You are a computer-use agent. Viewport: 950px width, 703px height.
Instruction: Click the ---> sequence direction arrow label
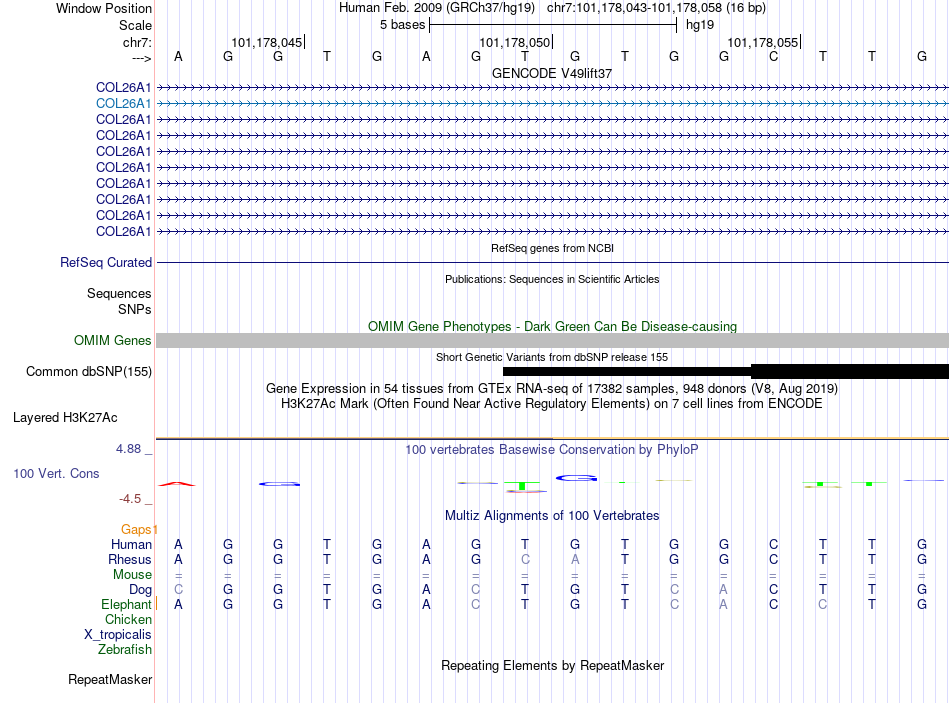point(141,58)
